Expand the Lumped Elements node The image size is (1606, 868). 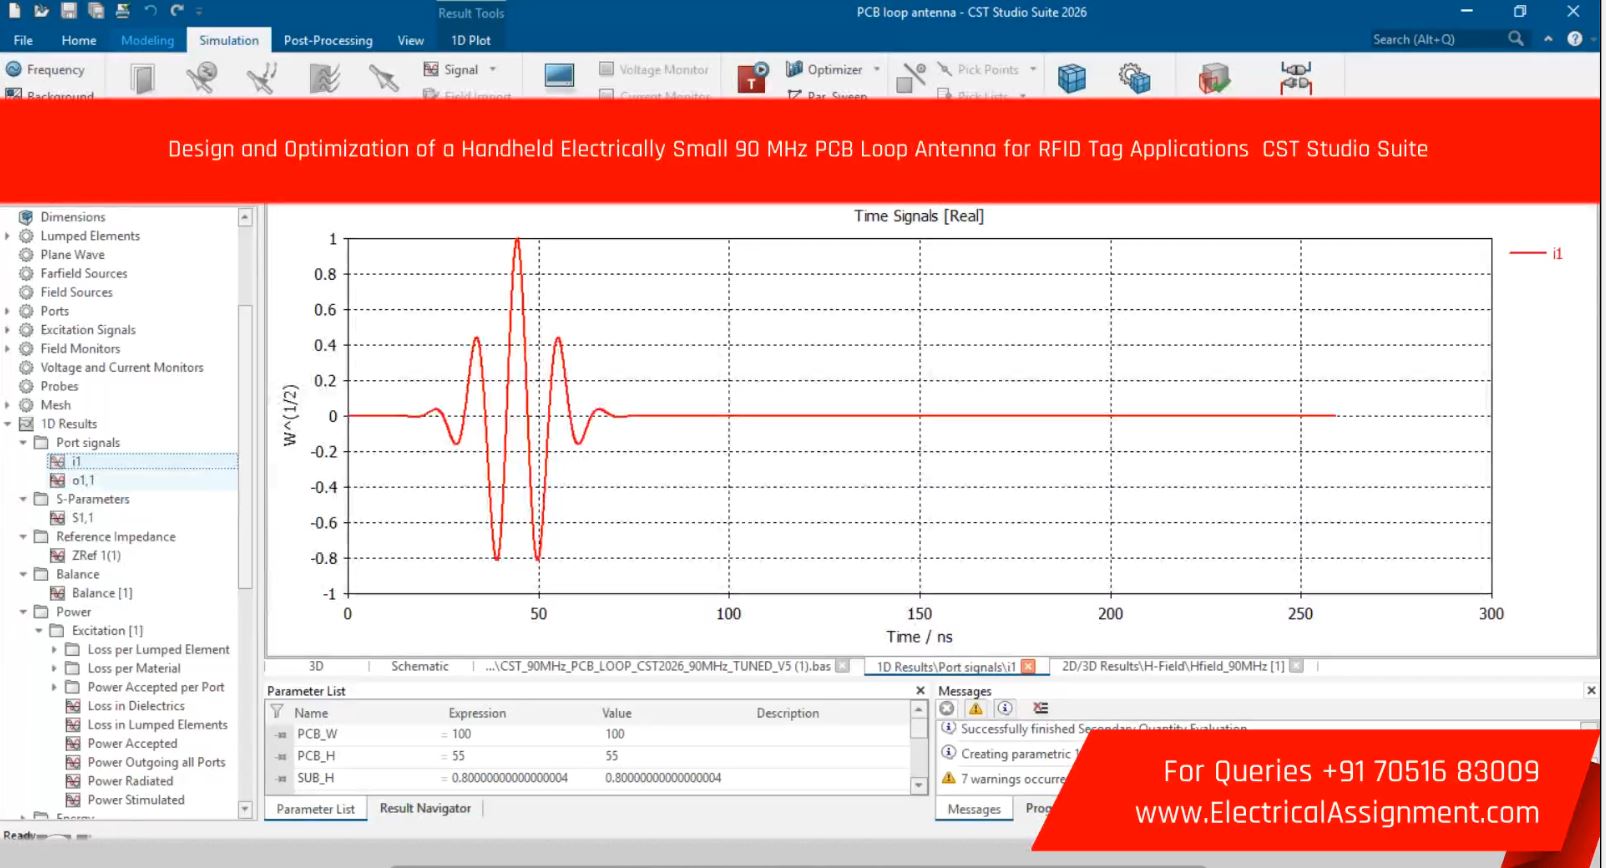[x=8, y=236]
